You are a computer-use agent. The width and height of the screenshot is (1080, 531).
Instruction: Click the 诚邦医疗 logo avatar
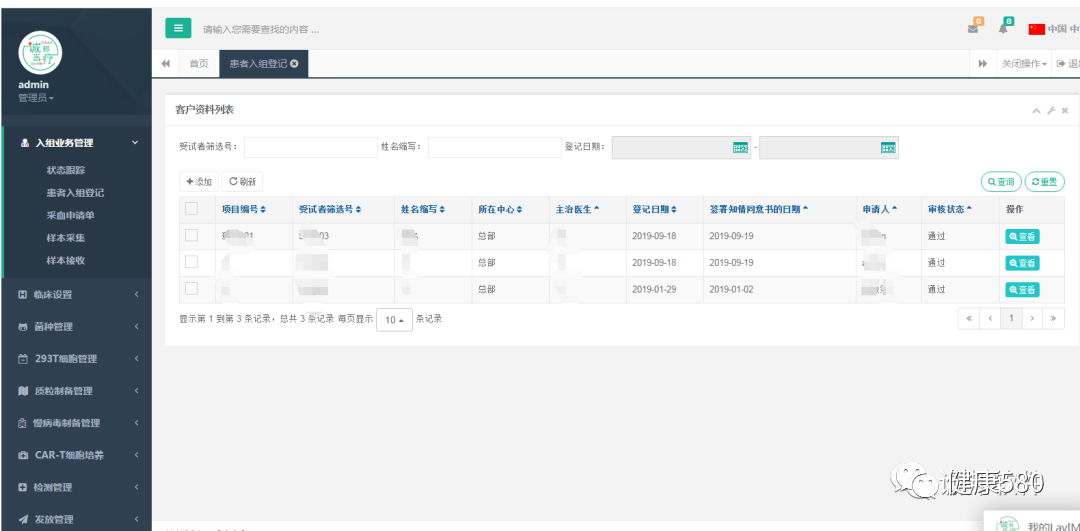(x=40, y=53)
